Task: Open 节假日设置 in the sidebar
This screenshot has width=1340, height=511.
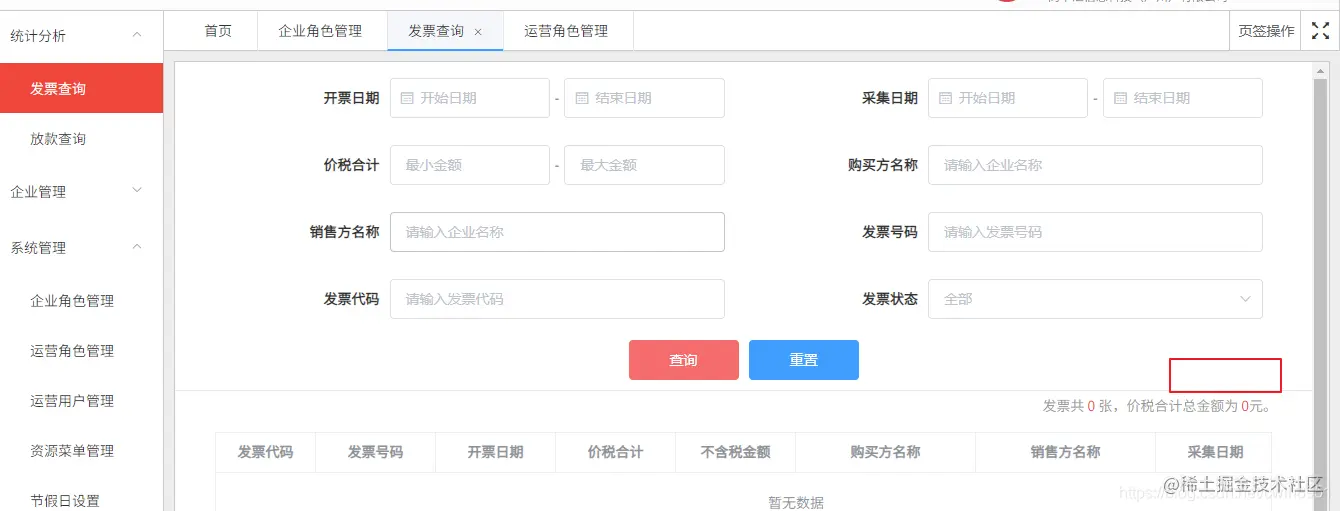Action: pos(81,500)
